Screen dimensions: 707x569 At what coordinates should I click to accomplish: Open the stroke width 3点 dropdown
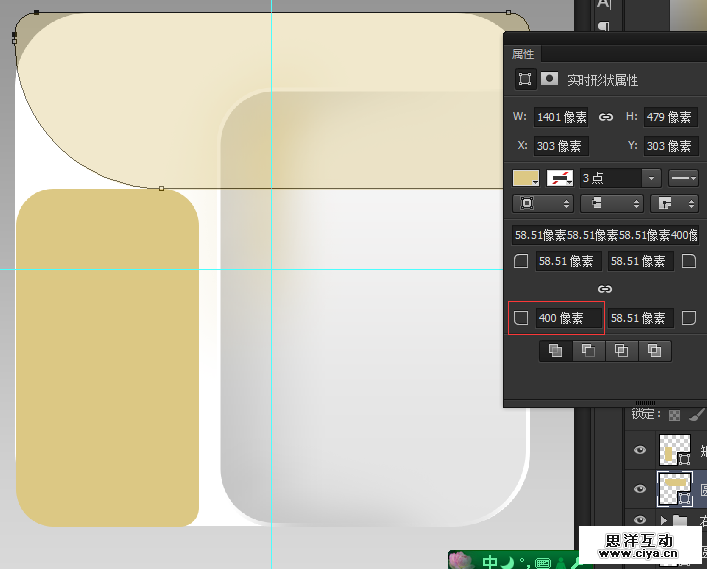pyautogui.click(x=652, y=178)
